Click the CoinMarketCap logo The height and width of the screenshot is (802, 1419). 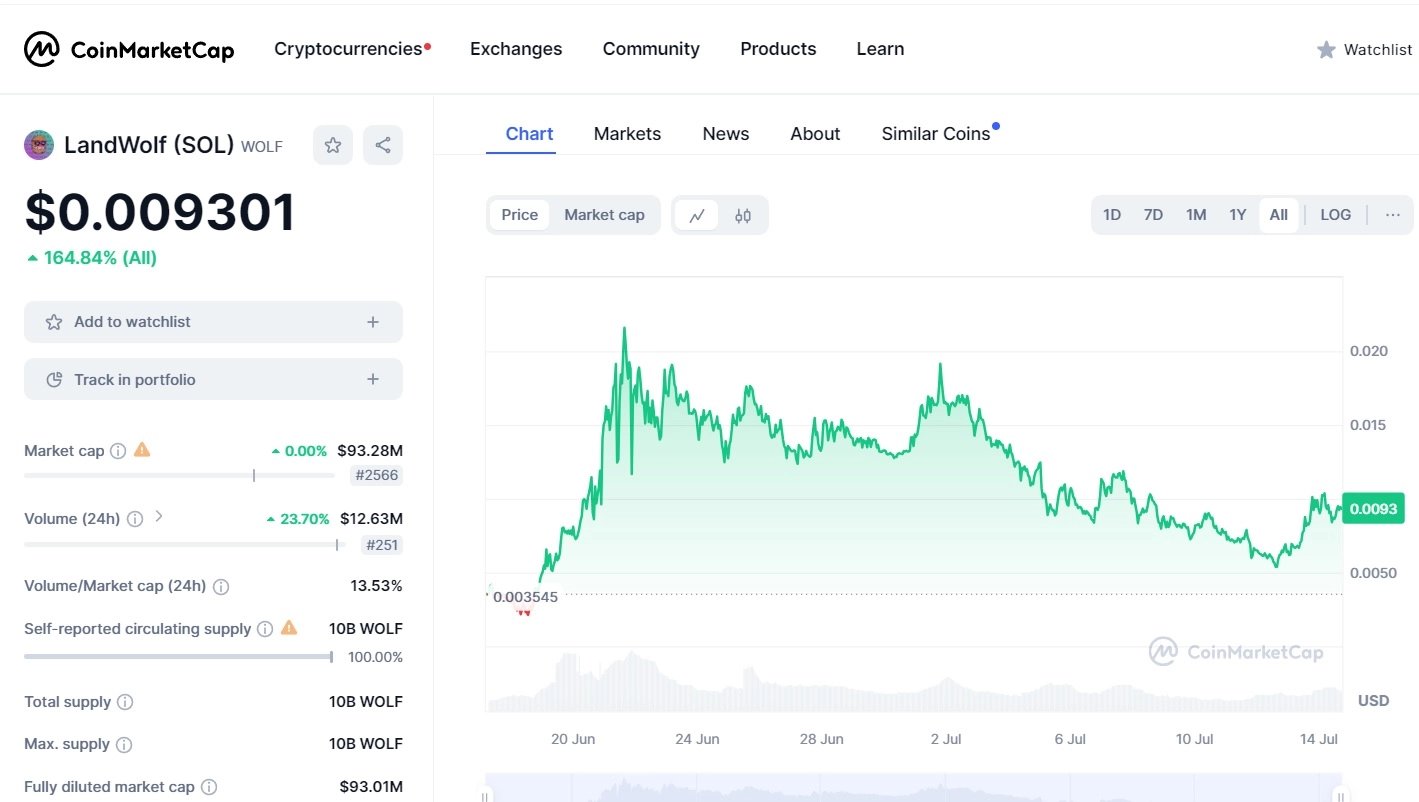129,49
